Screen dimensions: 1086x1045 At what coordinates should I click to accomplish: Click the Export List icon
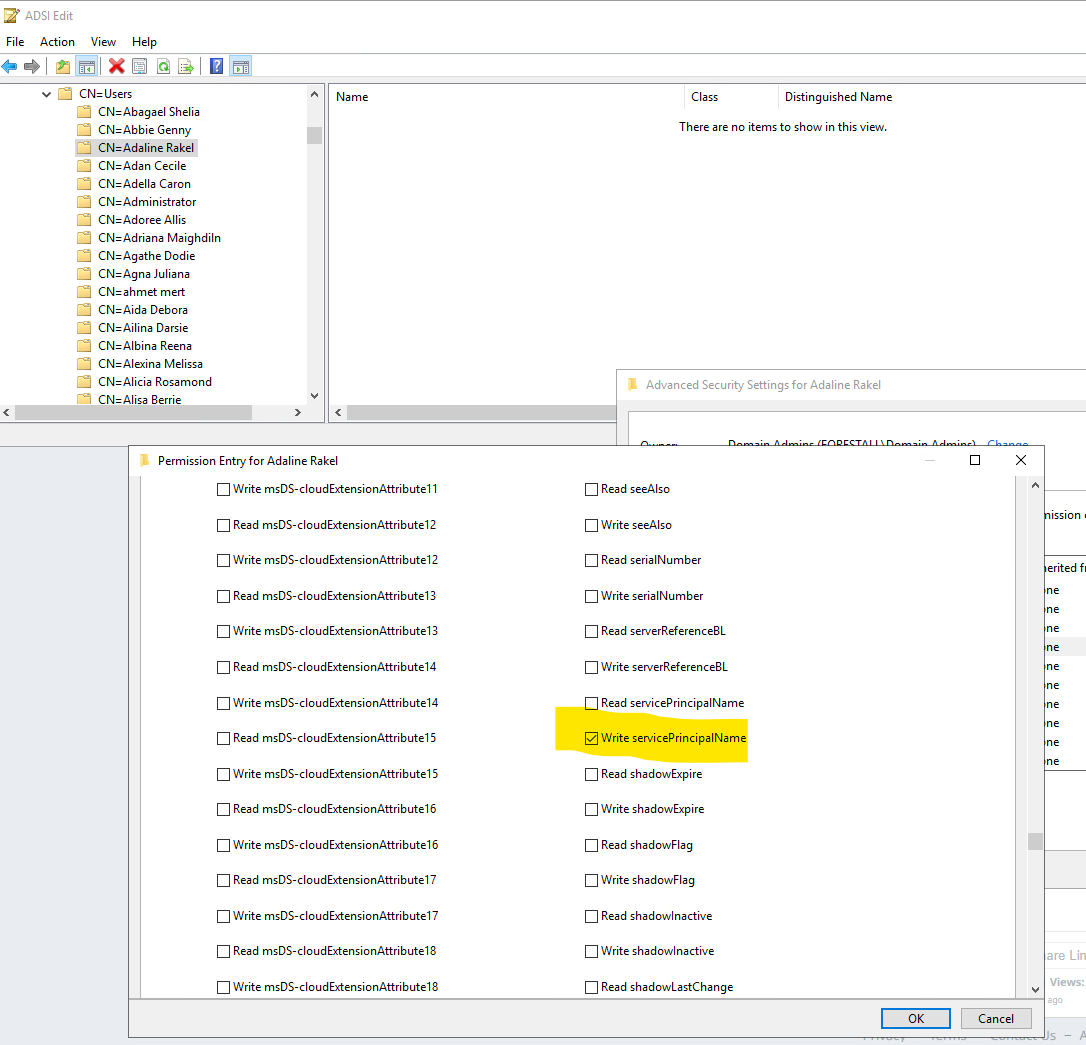click(186, 67)
